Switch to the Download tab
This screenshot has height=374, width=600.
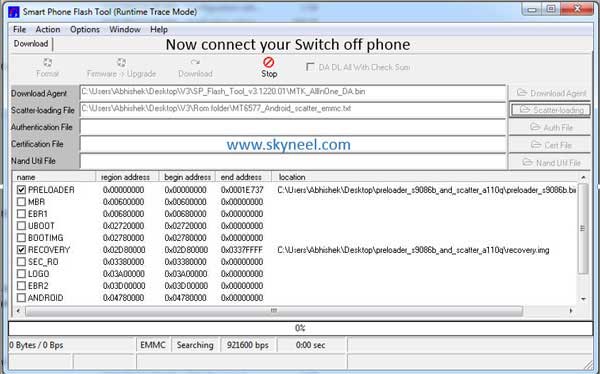click(x=31, y=44)
